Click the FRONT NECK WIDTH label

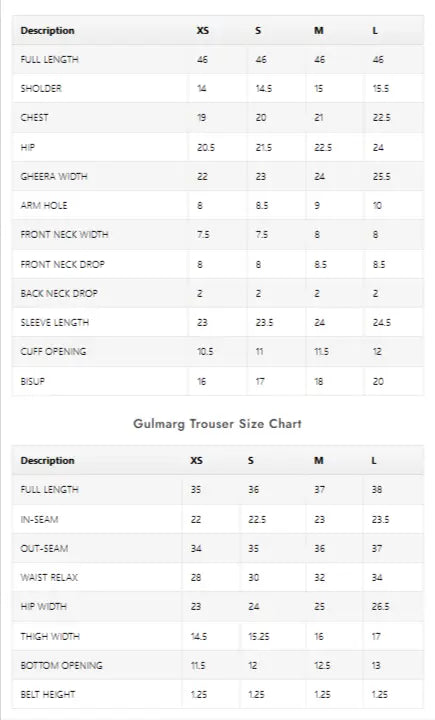point(64,235)
